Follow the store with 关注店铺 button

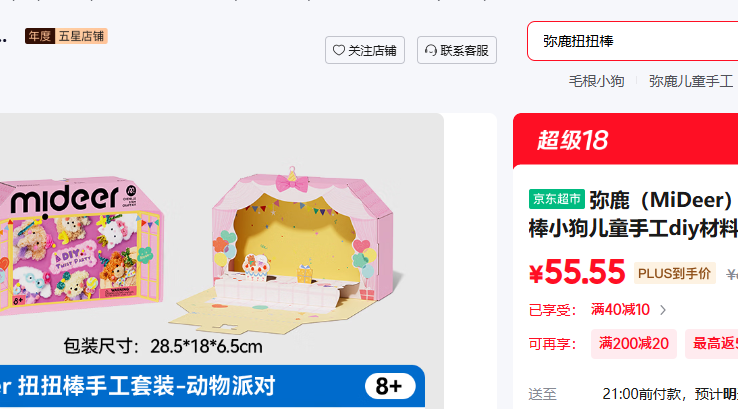click(365, 50)
